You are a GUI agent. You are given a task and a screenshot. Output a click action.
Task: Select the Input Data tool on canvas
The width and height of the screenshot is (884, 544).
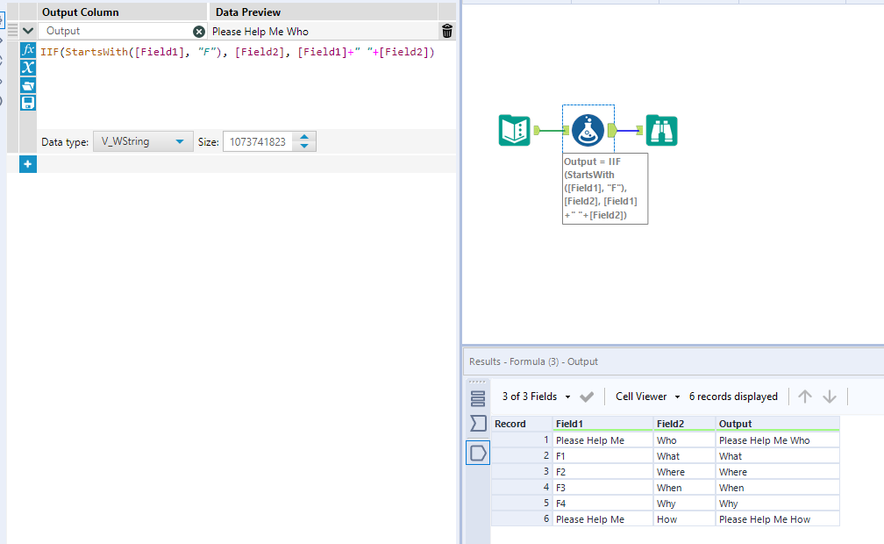[x=514, y=130]
